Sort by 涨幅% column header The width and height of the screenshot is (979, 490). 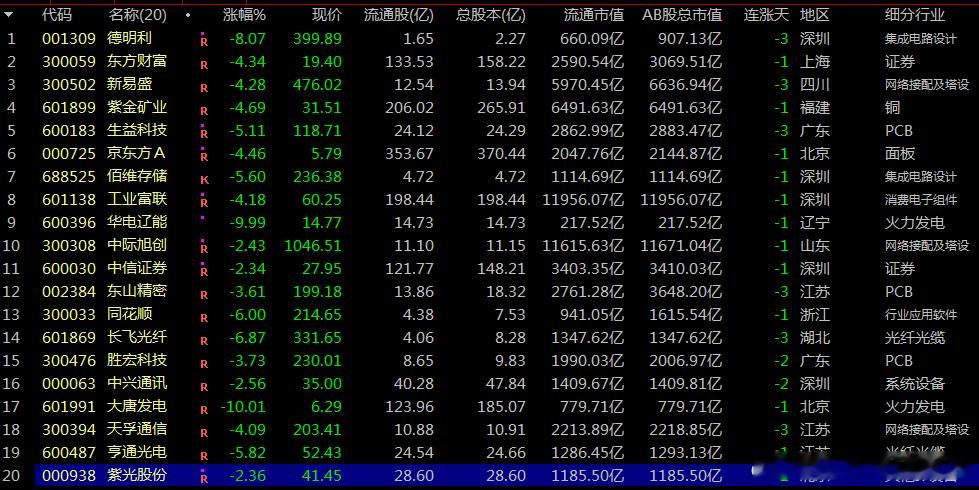click(x=244, y=15)
